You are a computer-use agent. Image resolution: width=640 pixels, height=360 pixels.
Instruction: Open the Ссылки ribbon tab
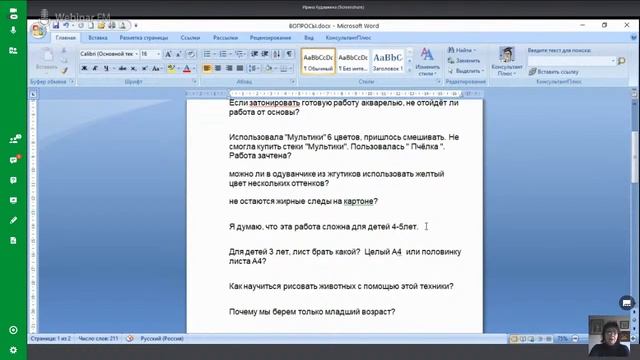[x=190, y=38]
